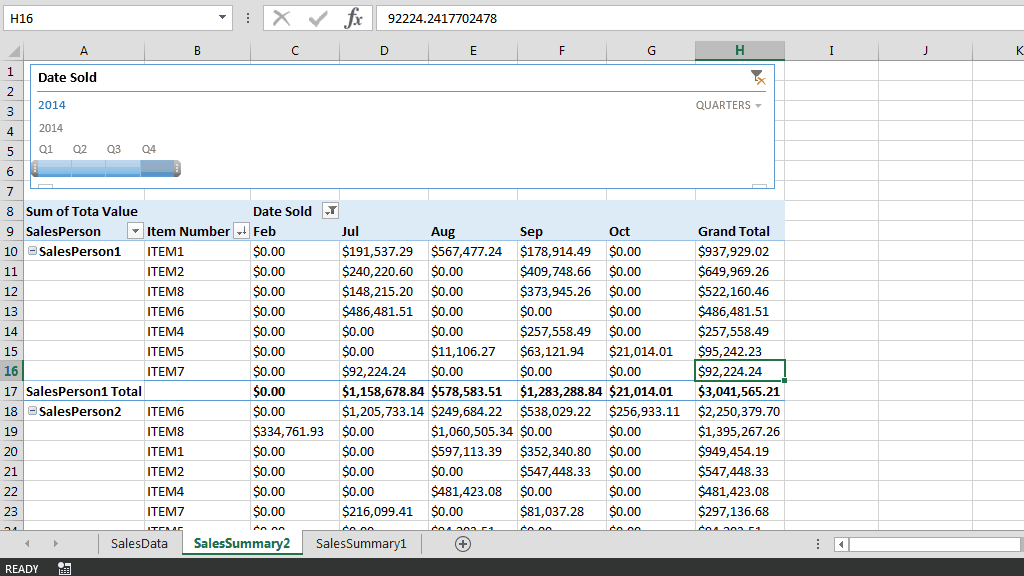
Task: Click the Select All corner triangle
Action: (x=14, y=51)
